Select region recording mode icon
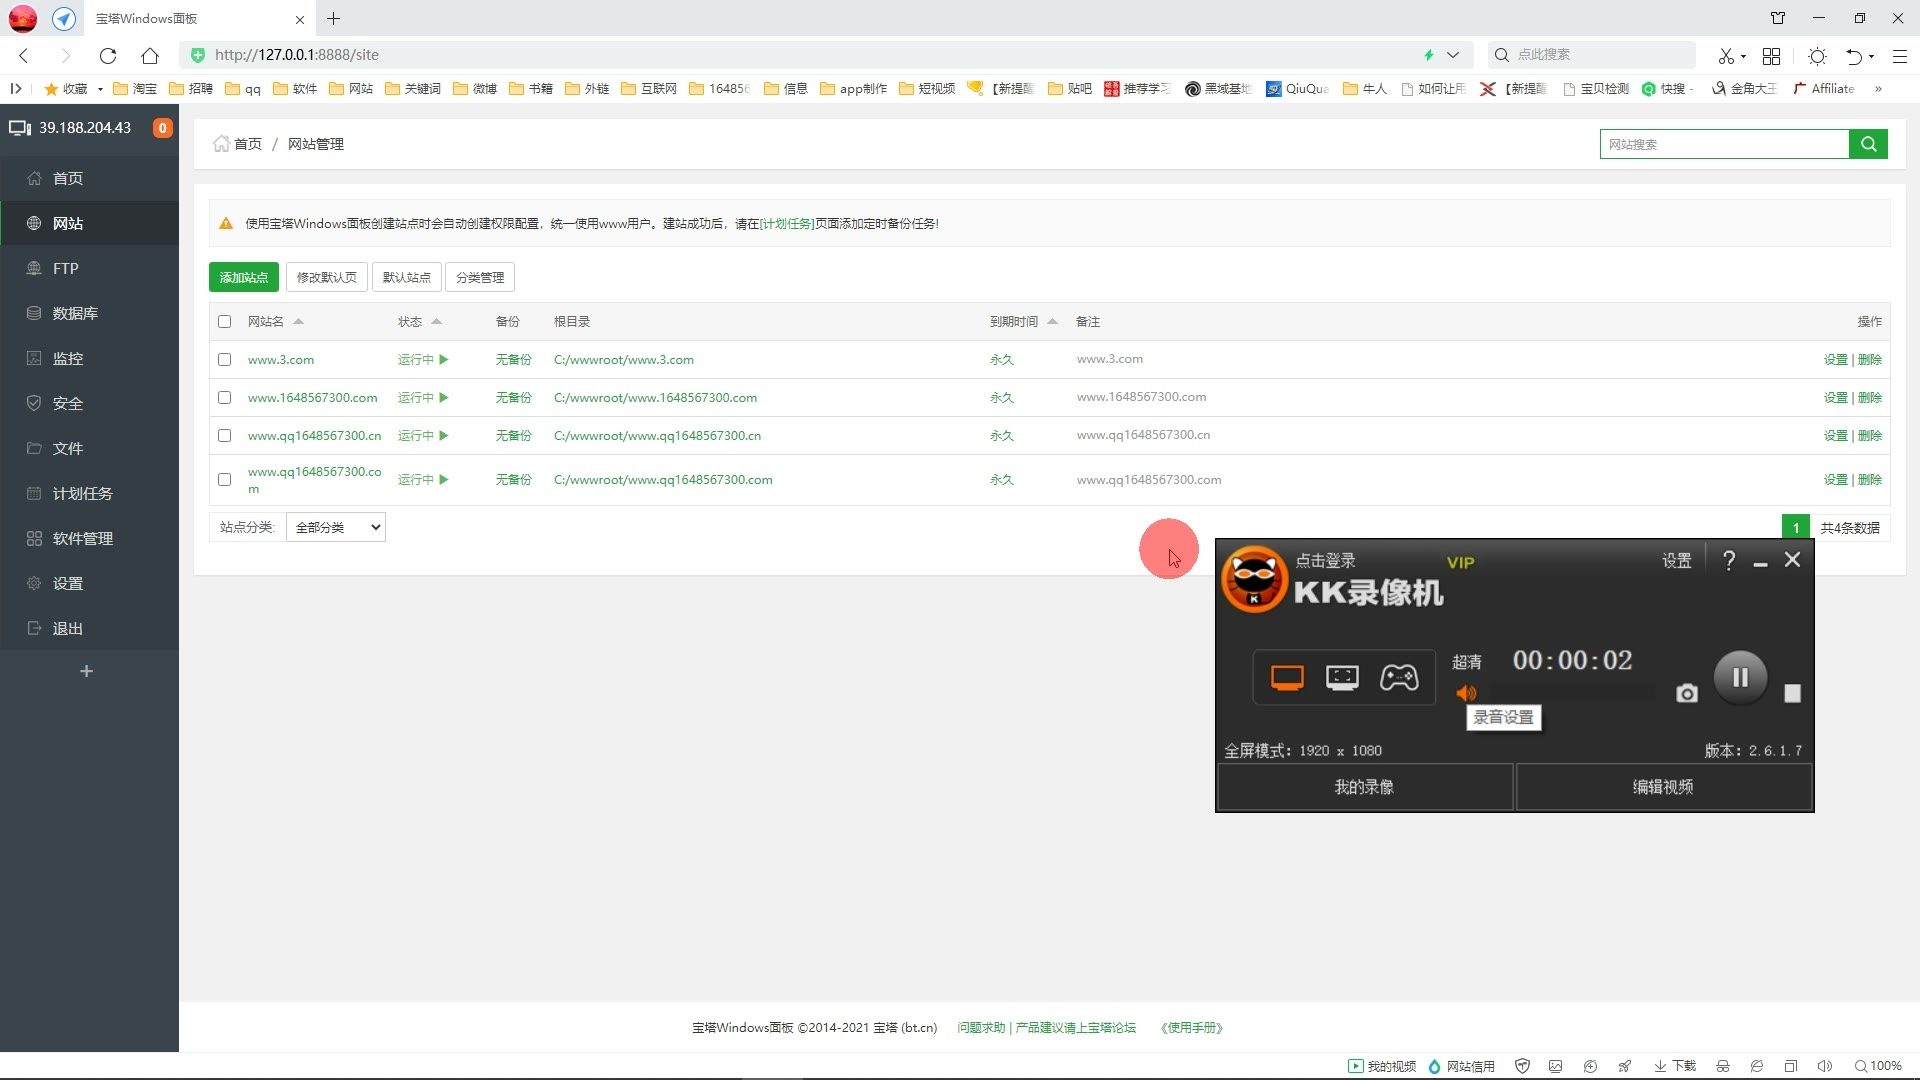Image resolution: width=1920 pixels, height=1080 pixels. point(1342,678)
